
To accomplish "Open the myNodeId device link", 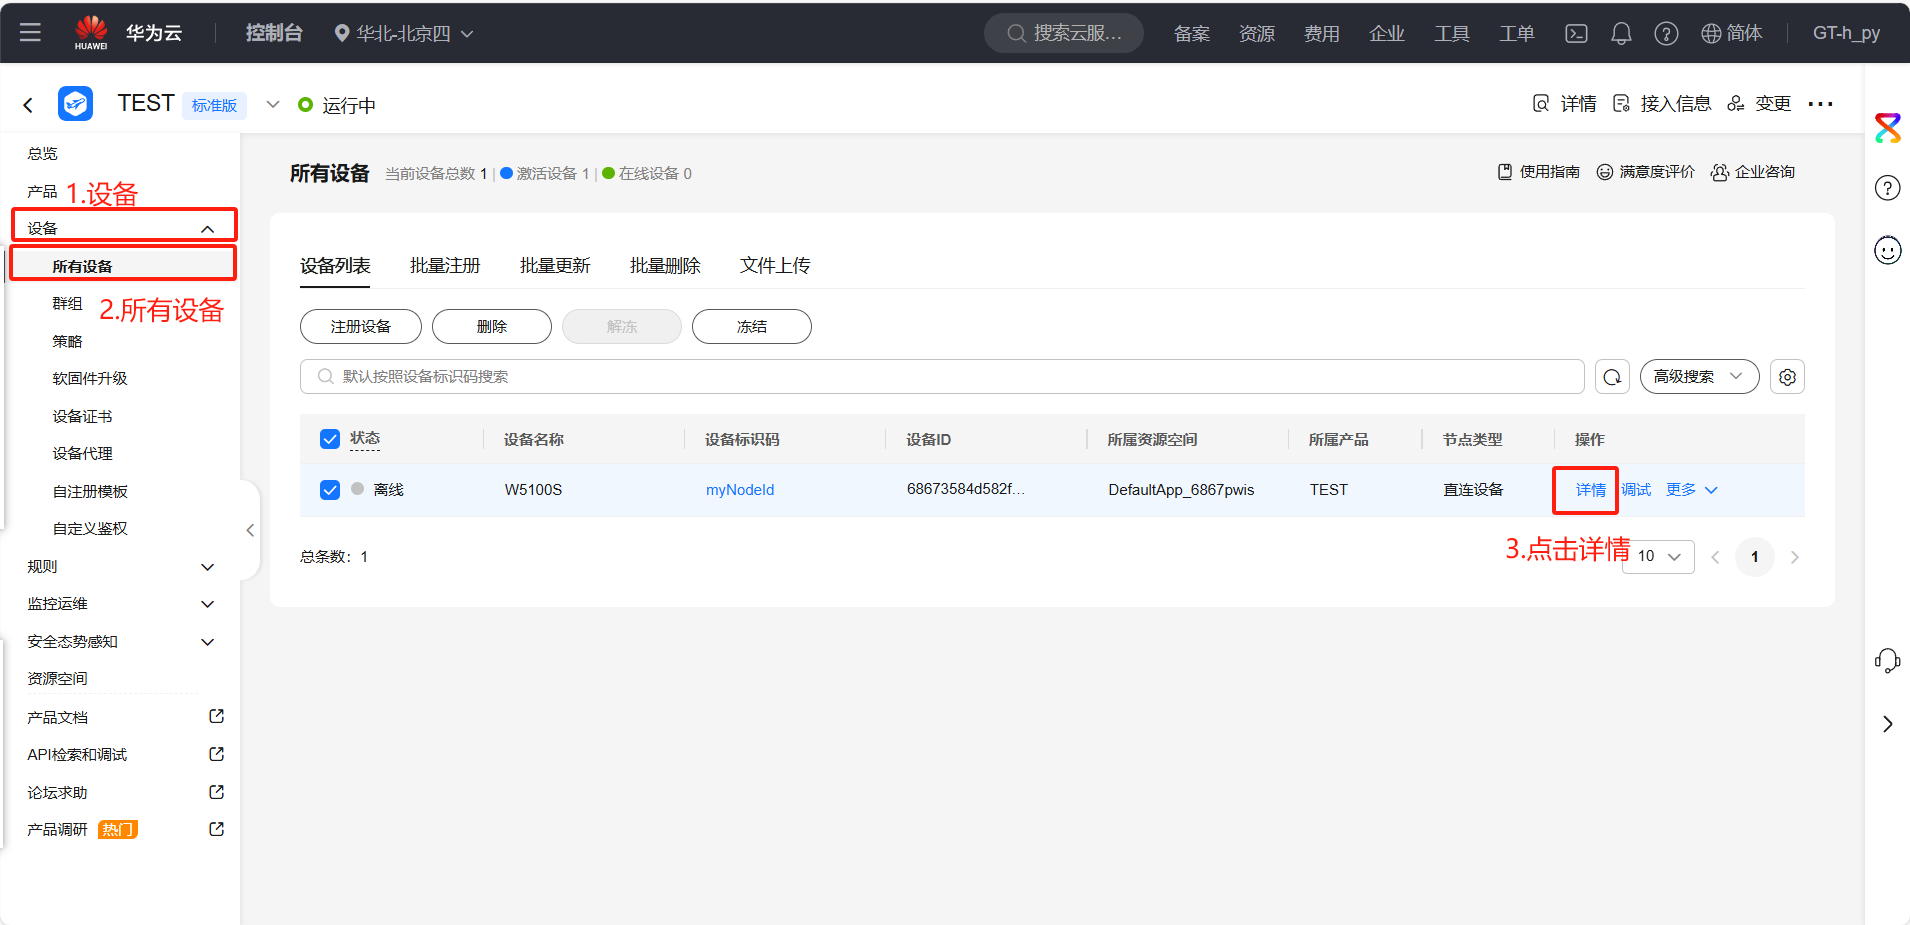I will click(740, 490).
